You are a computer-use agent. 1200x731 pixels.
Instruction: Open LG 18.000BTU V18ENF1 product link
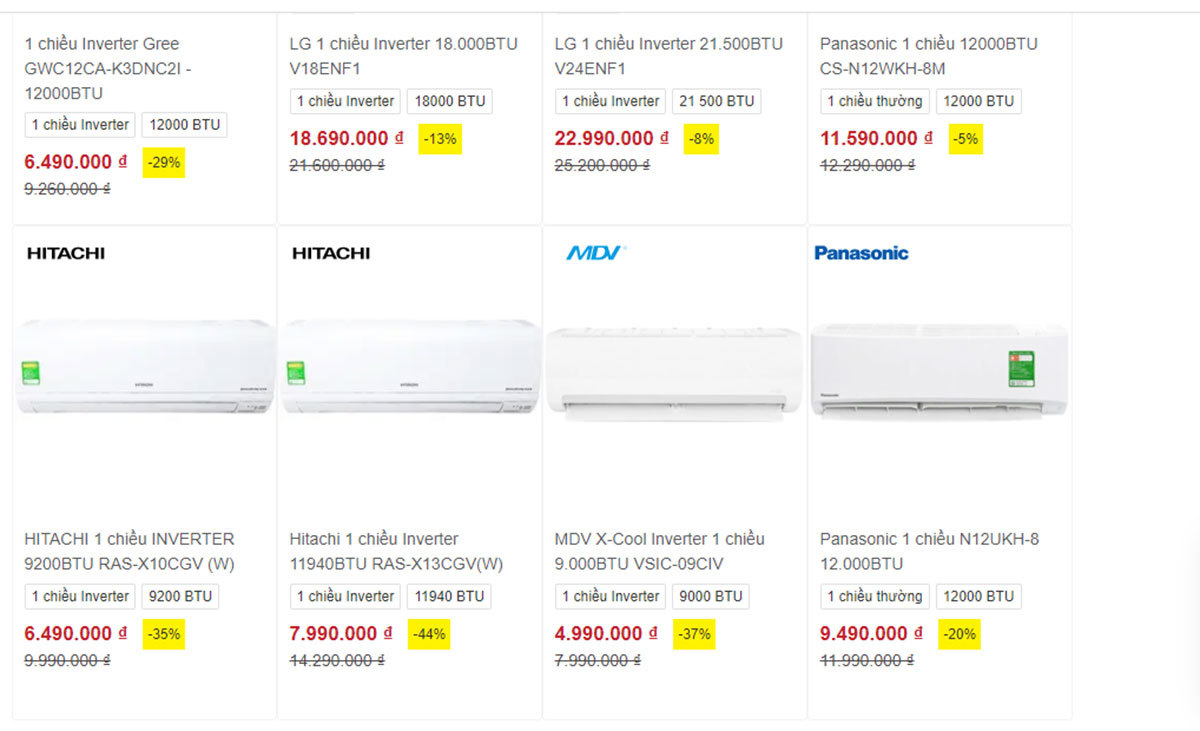(x=403, y=56)
